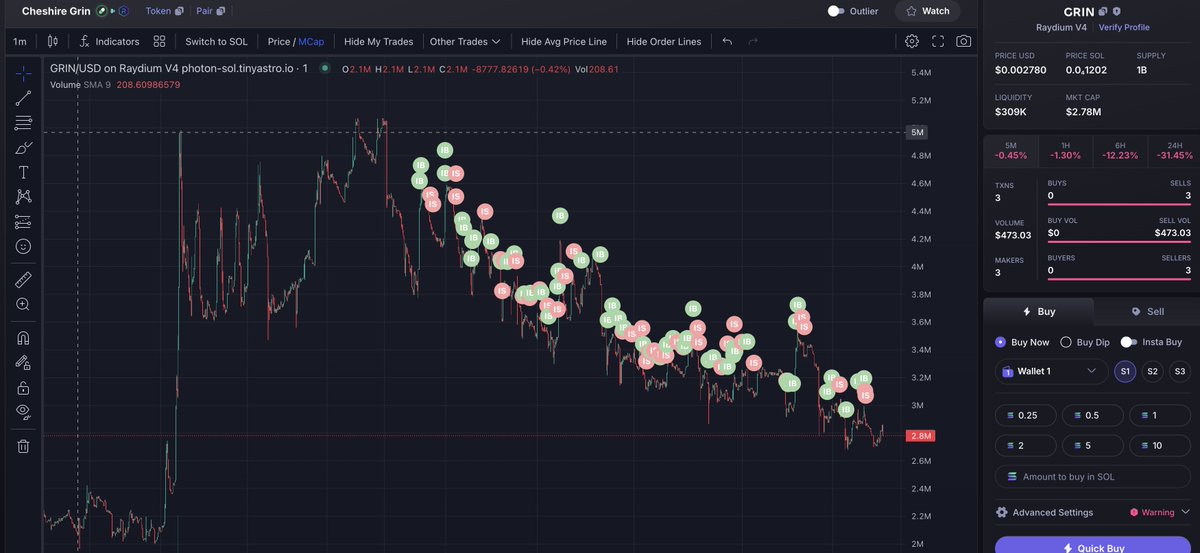Open the Indicators dialog
This screenshot has height=553, width=1200.
[110, 42]
